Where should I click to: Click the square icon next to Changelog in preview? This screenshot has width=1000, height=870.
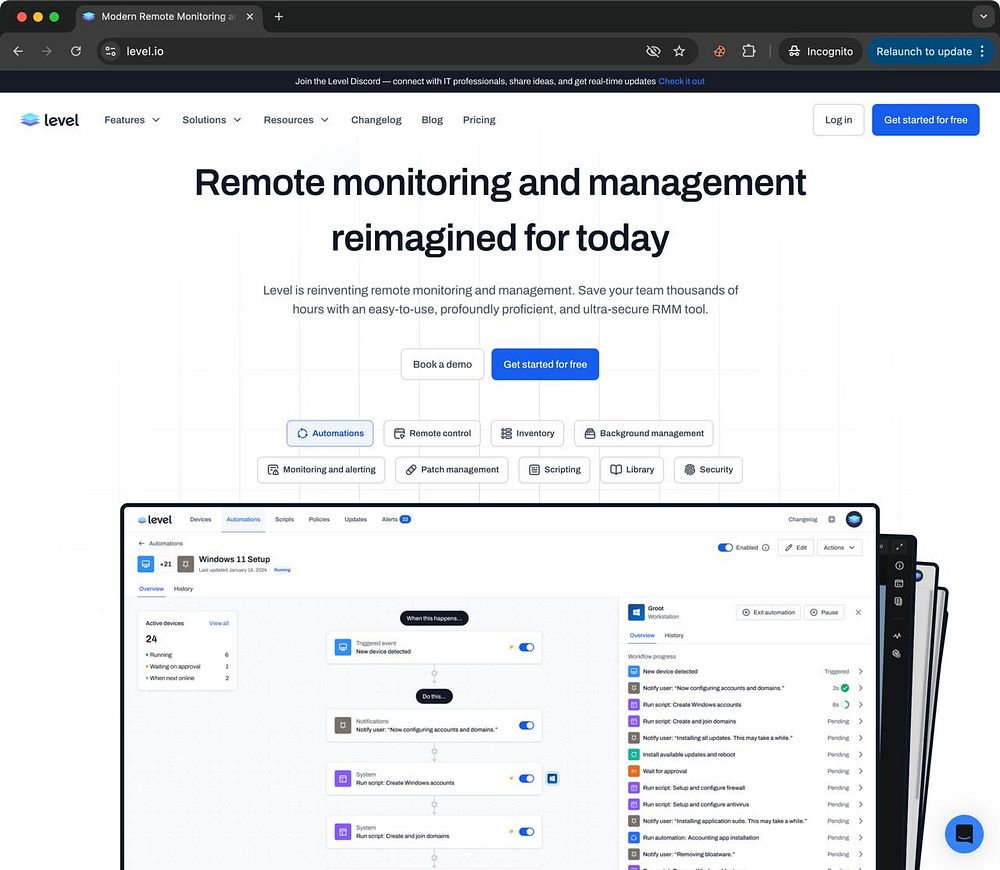pyautogui.click(x=832, y=519)
